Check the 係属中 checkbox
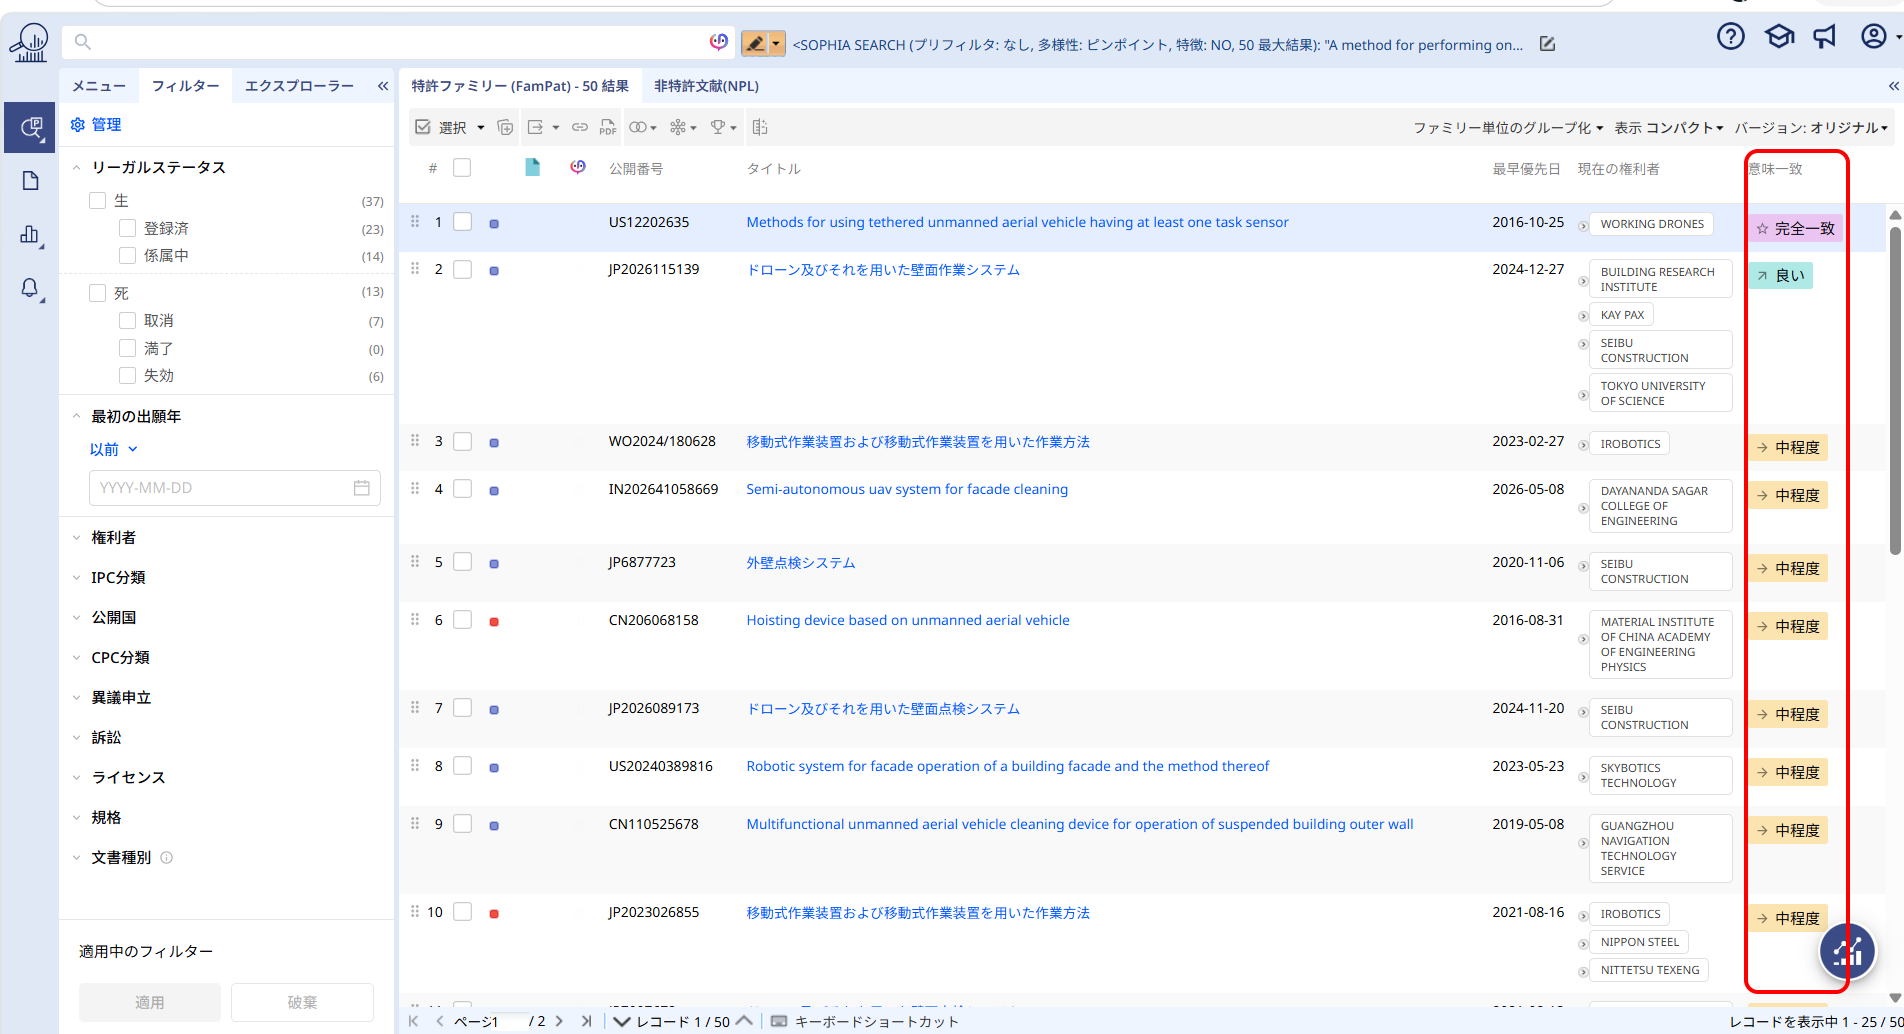 click(x=127, y=255)
